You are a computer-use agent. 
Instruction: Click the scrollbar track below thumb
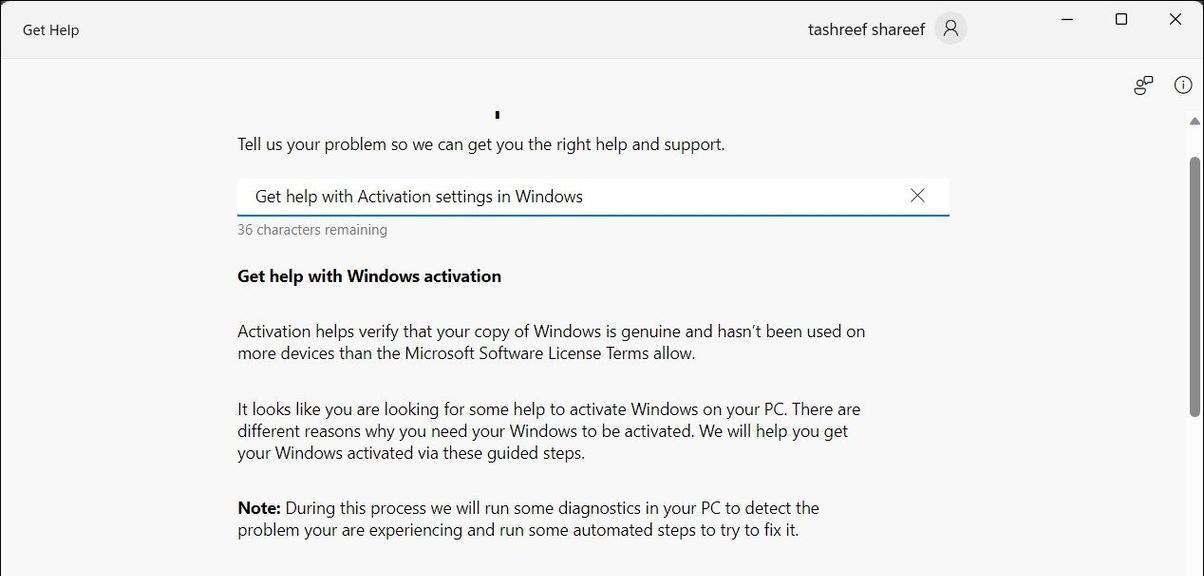1194,496
